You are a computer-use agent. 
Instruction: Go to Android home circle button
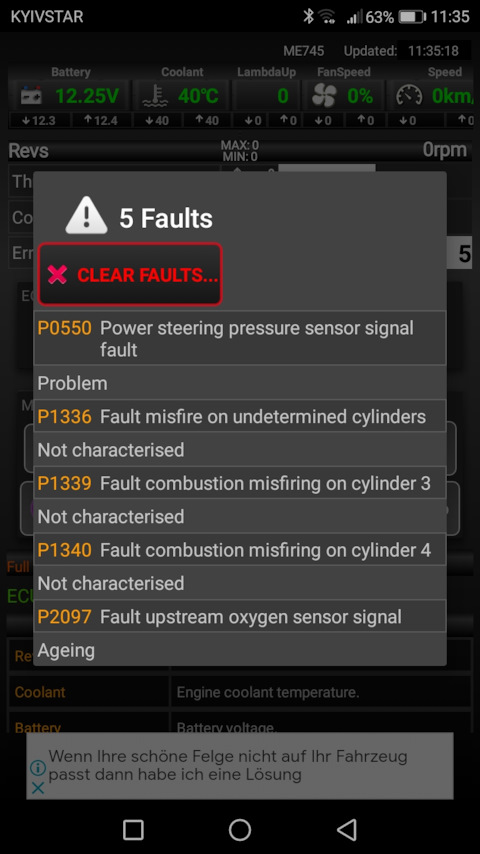tap(240, 830)
